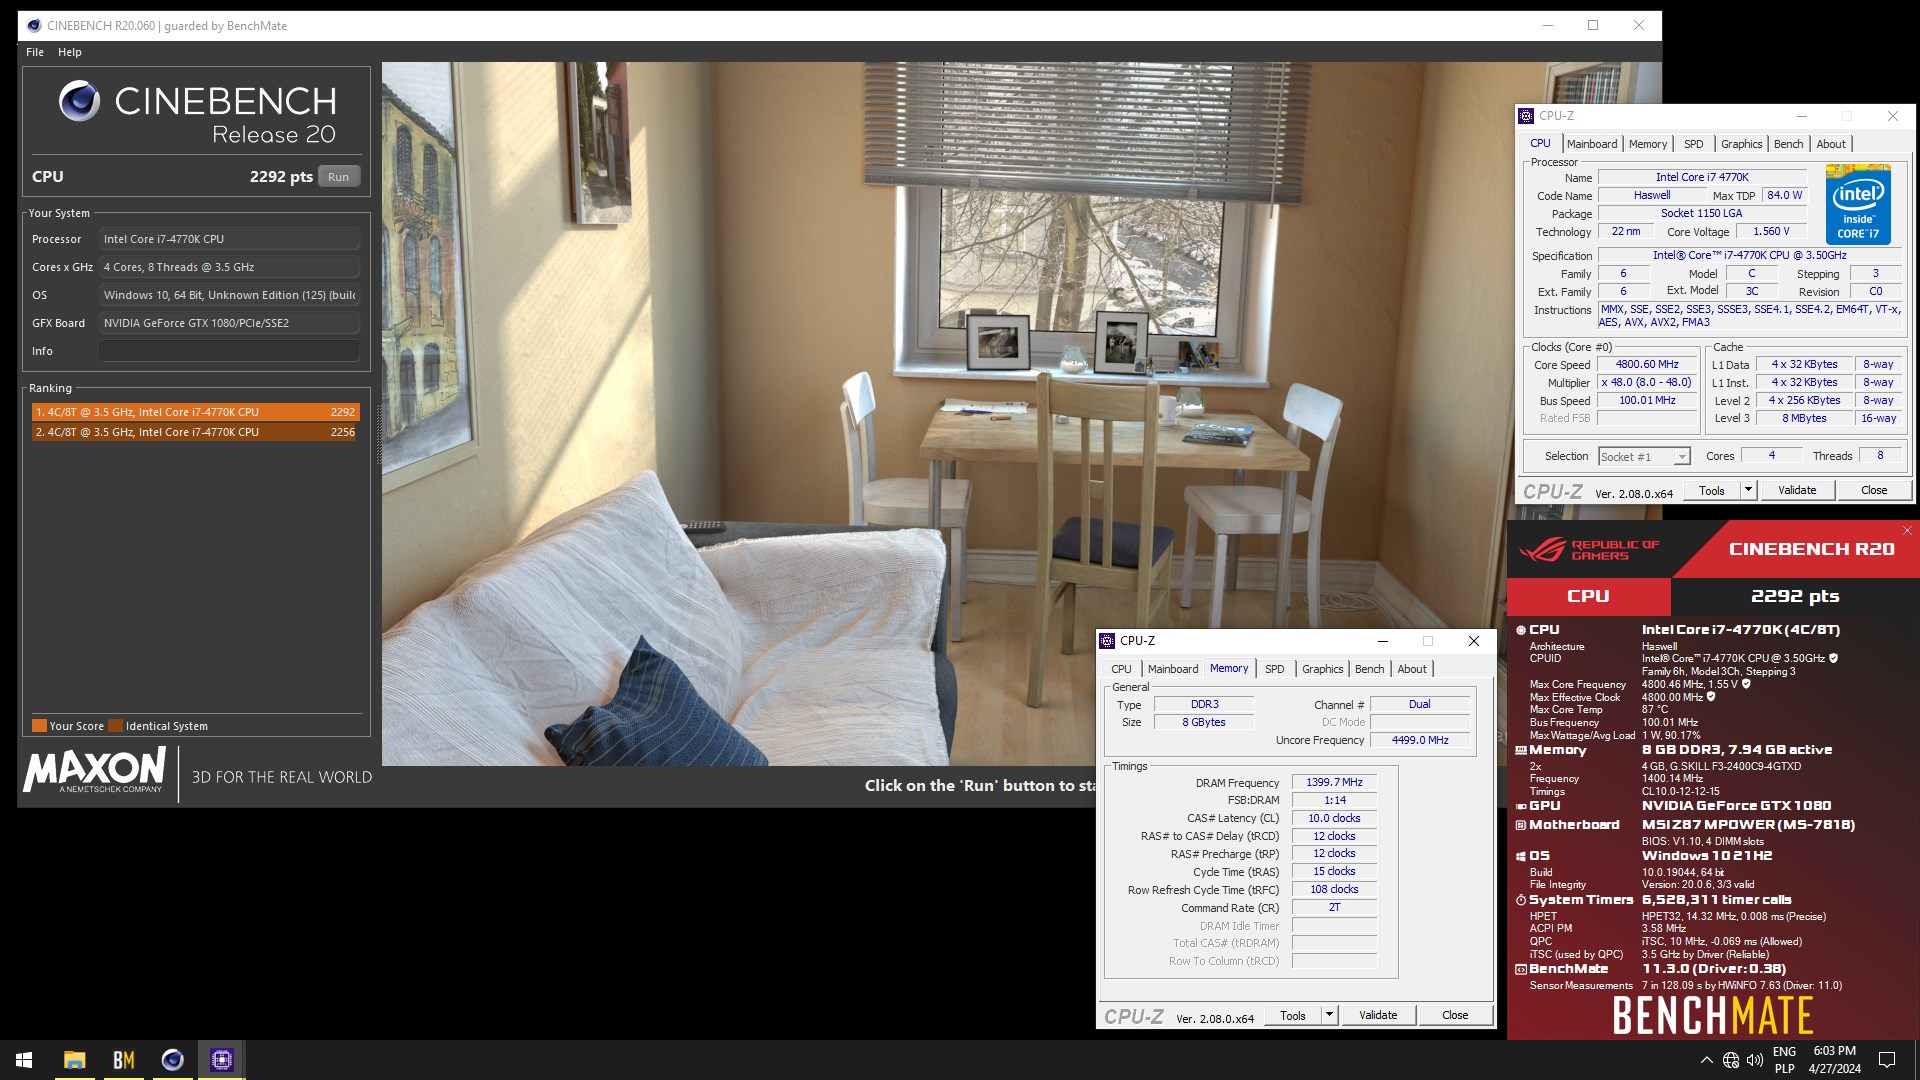Click the Max Core Temp value 87 °C
This screenshot has width=1920, height=1080.
pos(1655,710)
